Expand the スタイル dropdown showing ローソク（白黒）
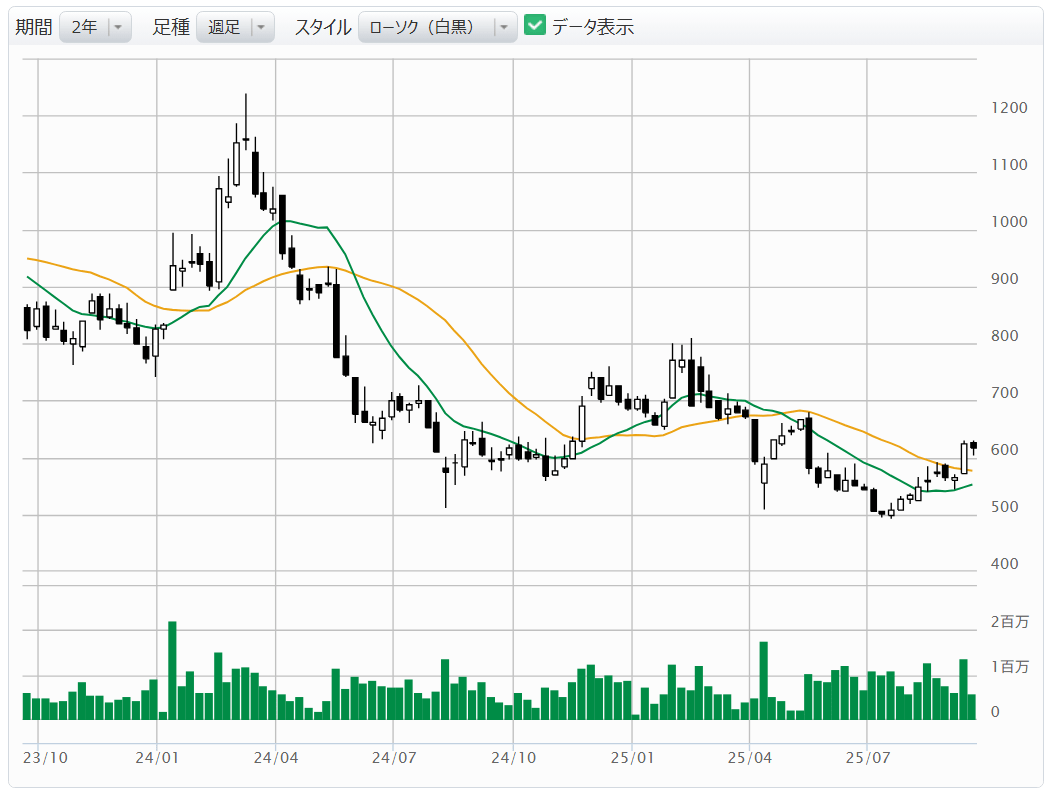 437,27
